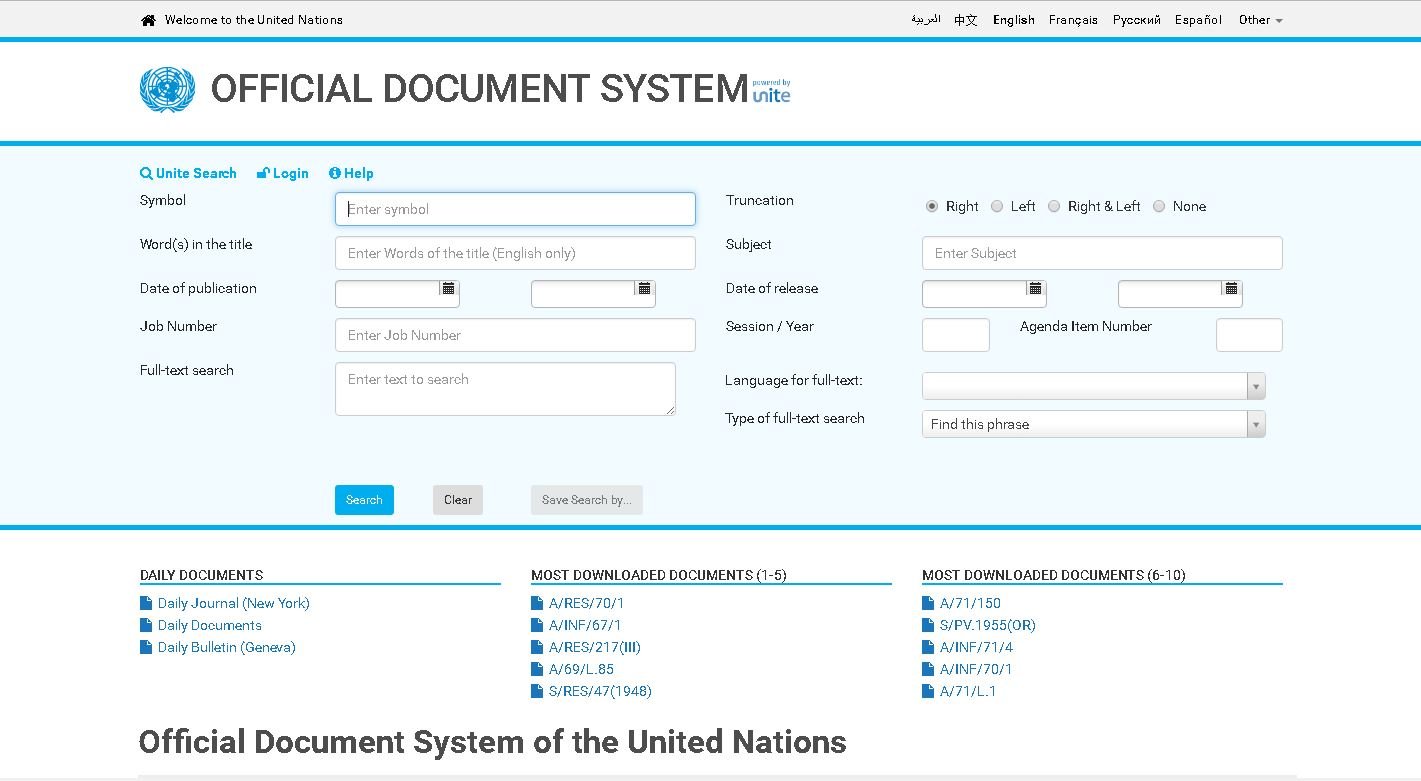1421x781 pixels.
Task: Switch language to Français
Action: [x=1073, y=20]
